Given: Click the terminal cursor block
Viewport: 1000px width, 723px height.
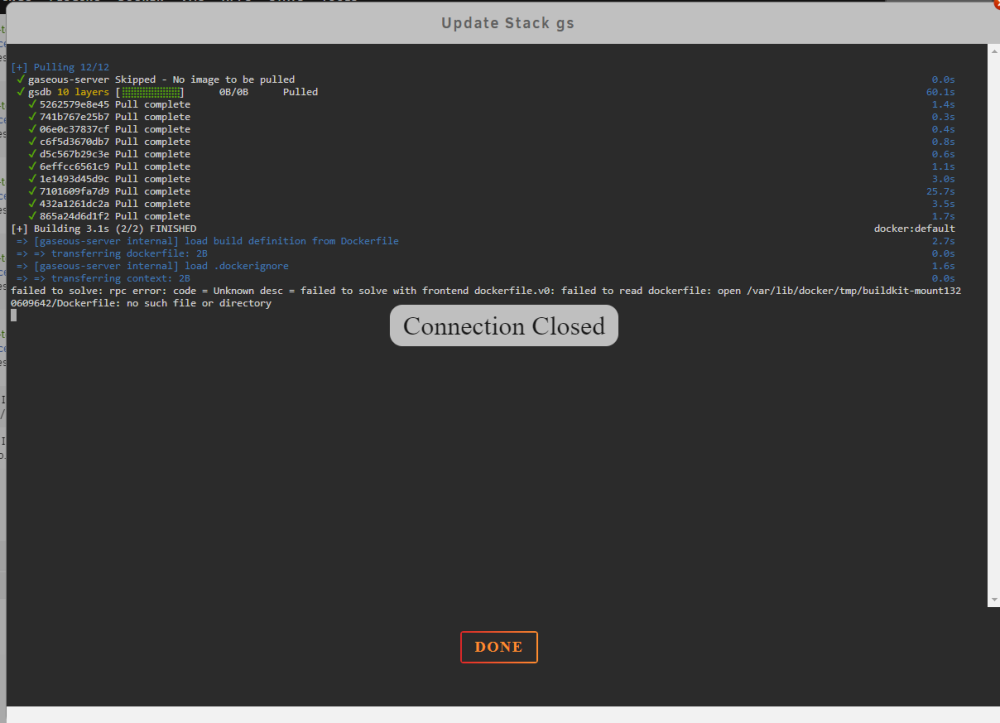Looking at the screenshot, I should click(x=13, y=316).
